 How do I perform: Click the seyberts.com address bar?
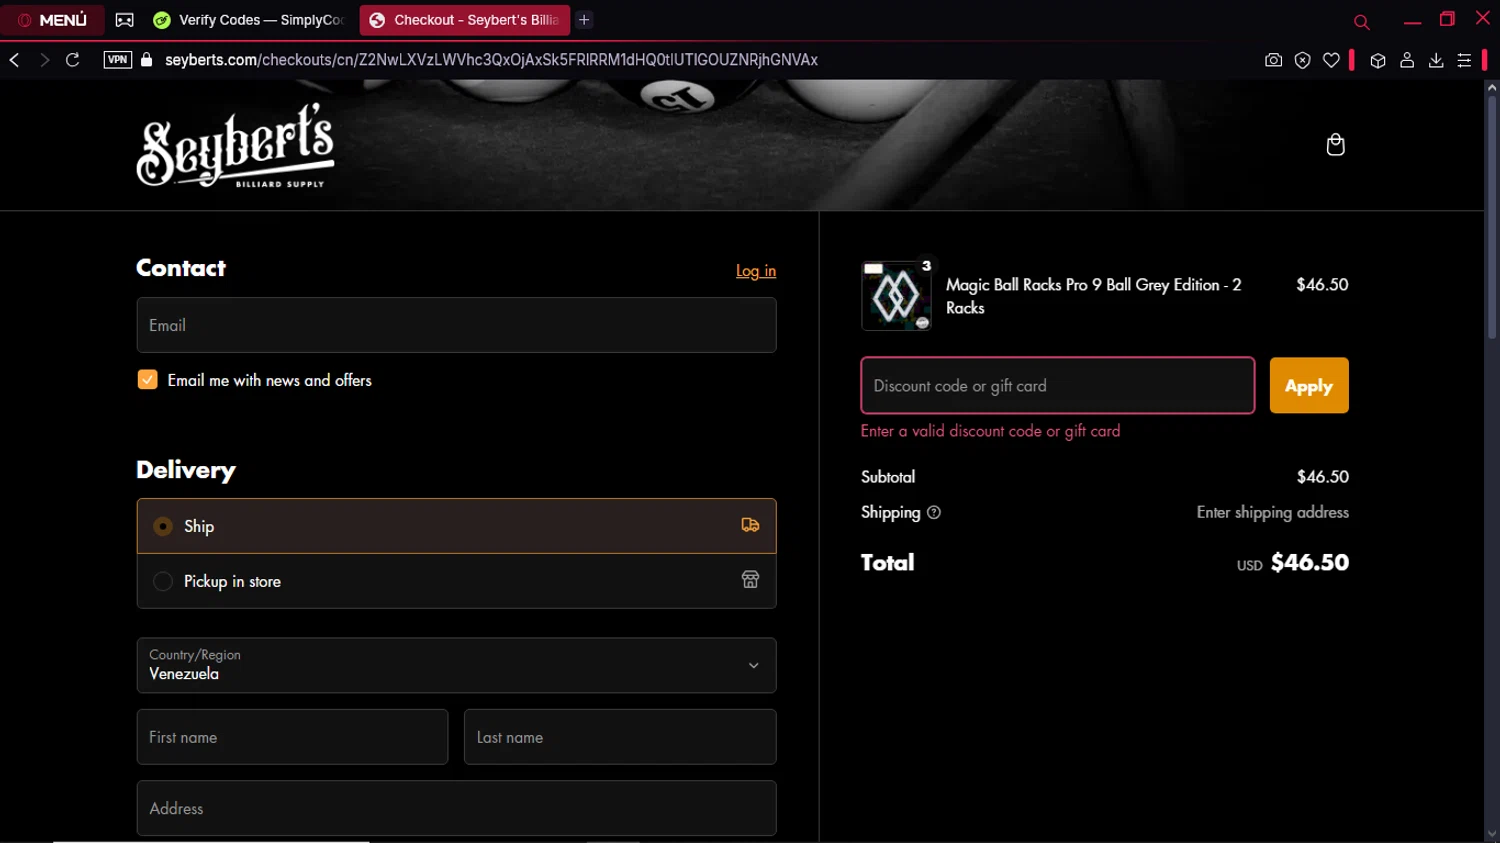point(491,60)
